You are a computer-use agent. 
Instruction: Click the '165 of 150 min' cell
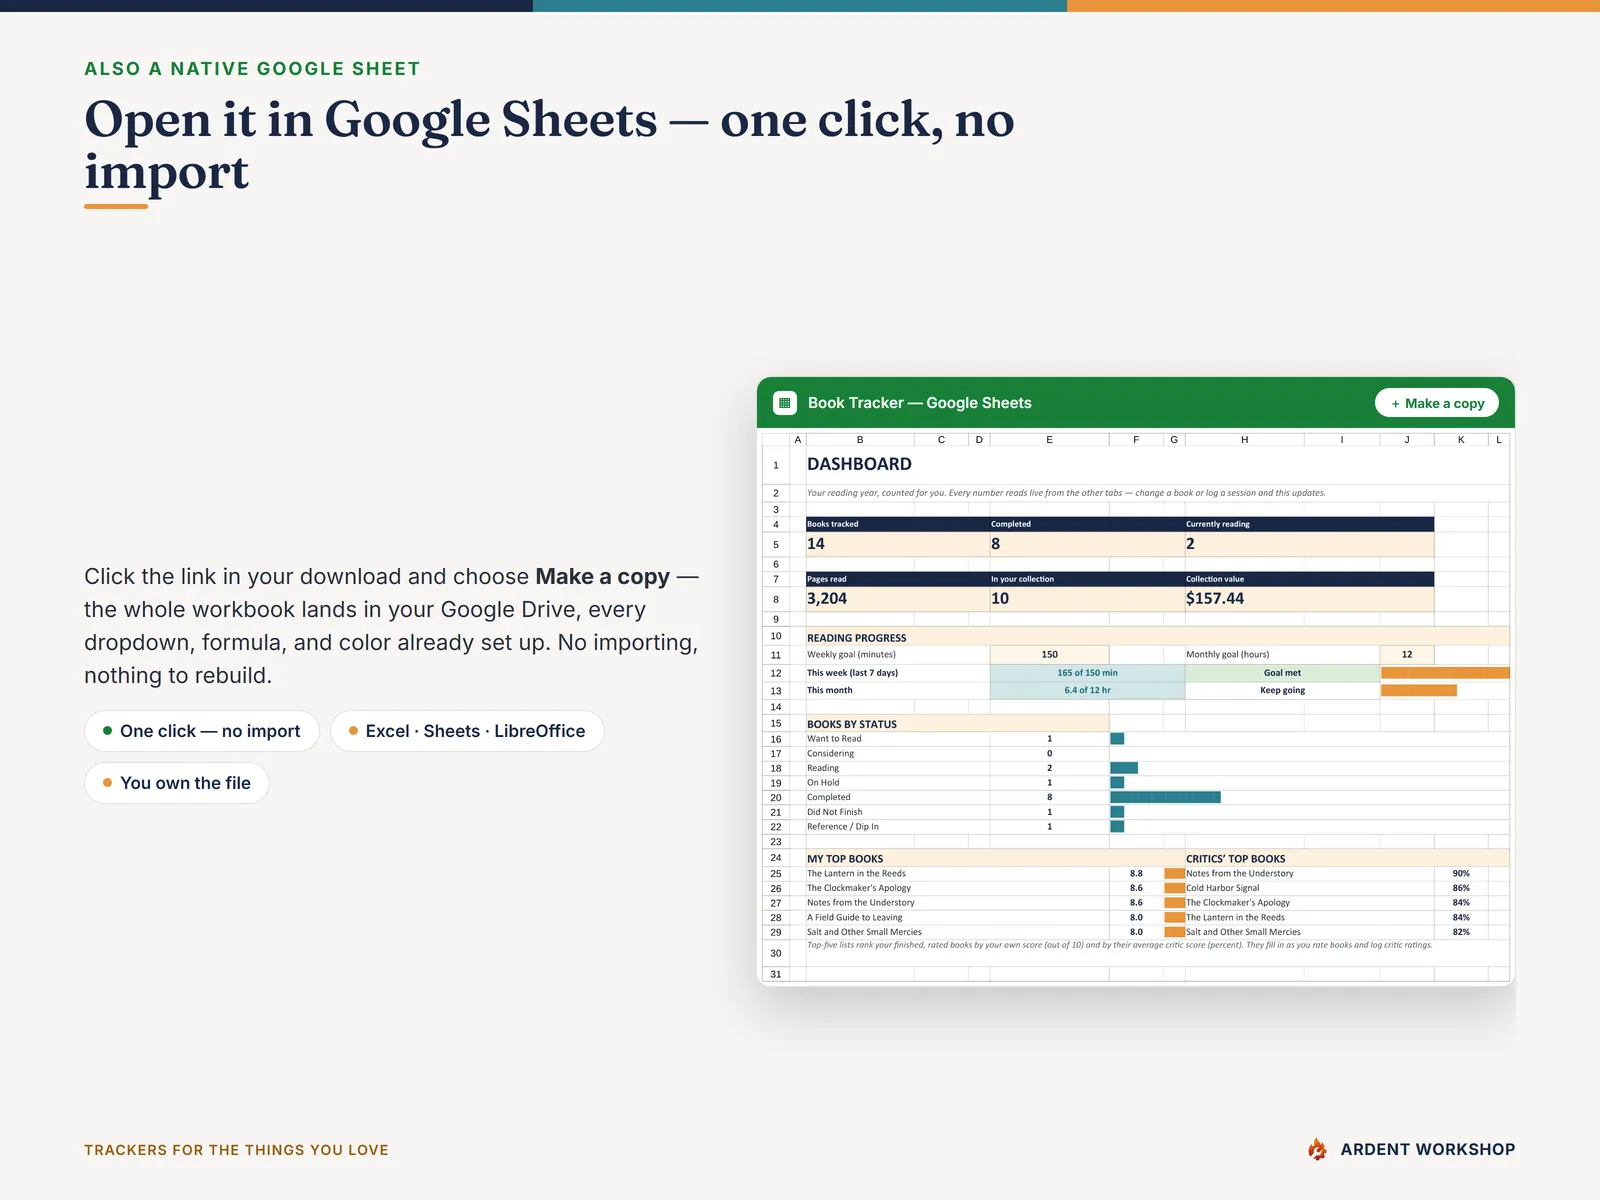pyautogui.click(x=1087, y=673)
